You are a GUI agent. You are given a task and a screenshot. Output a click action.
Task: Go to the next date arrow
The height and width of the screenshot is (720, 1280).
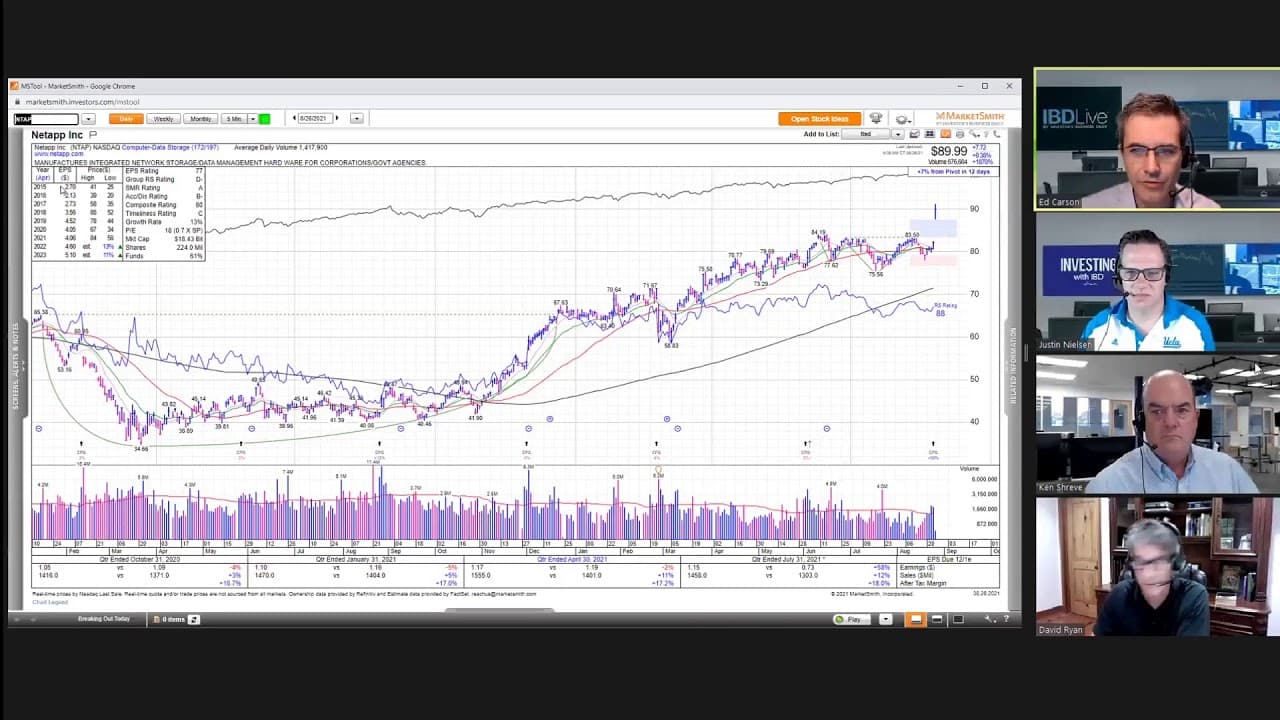pos(337,118)
